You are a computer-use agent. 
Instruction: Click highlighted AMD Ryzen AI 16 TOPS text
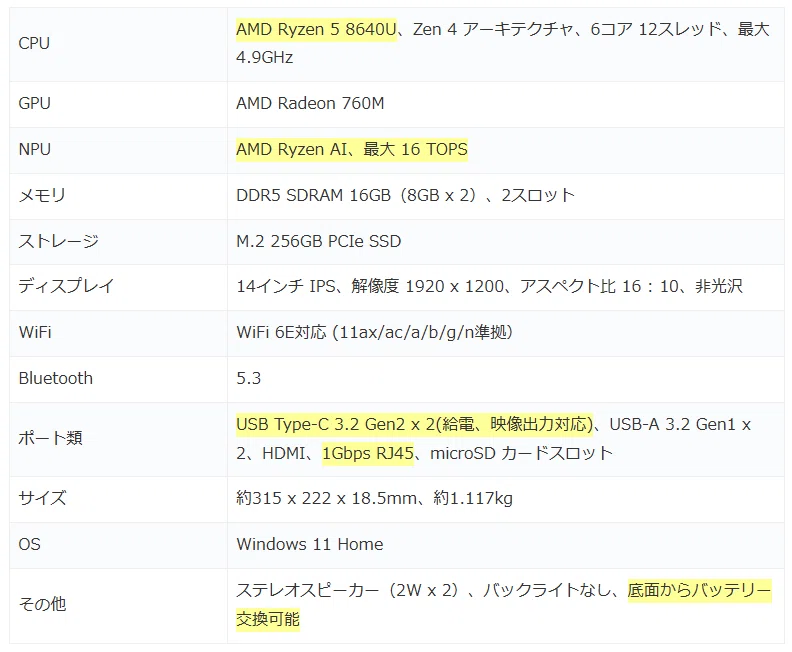tap(352, 149)
